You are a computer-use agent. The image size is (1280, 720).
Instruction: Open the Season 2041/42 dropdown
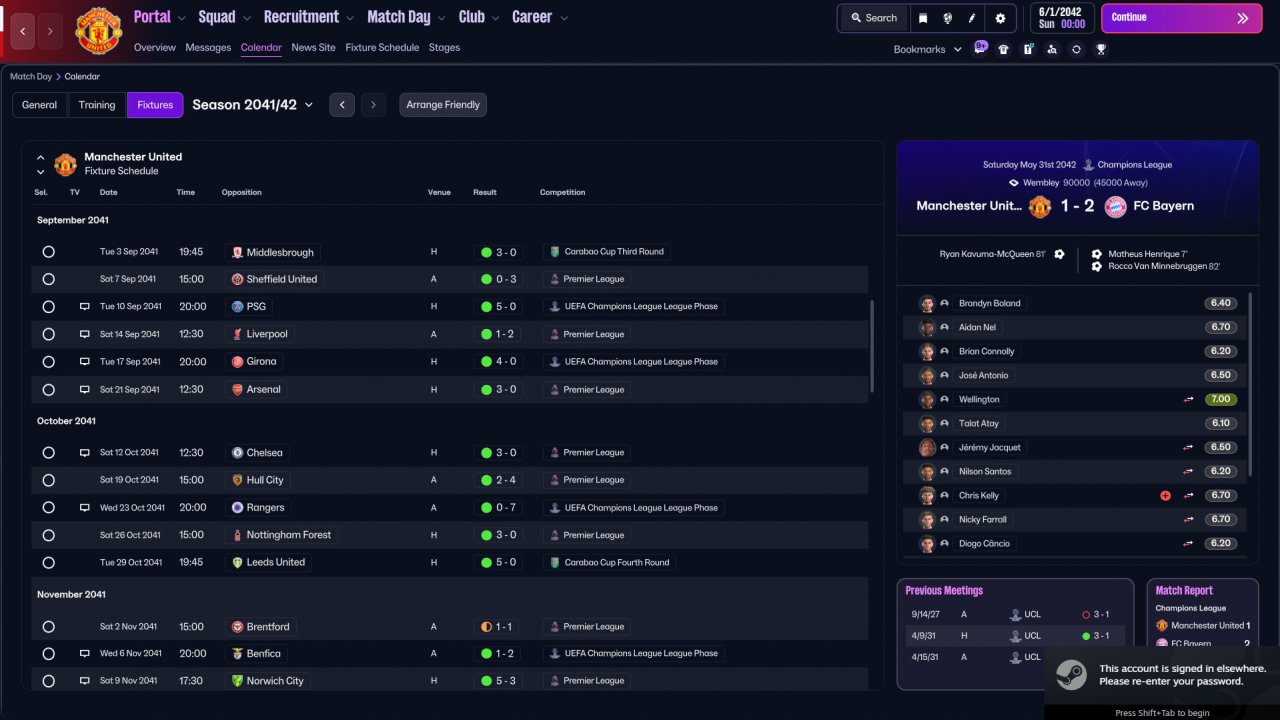tap(253, 105)
